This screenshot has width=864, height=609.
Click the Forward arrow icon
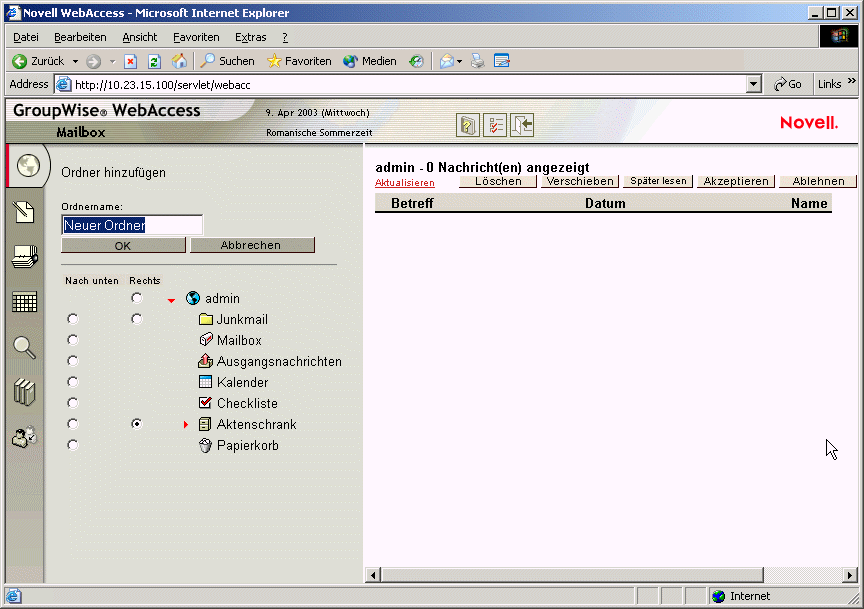pos(94,61)
